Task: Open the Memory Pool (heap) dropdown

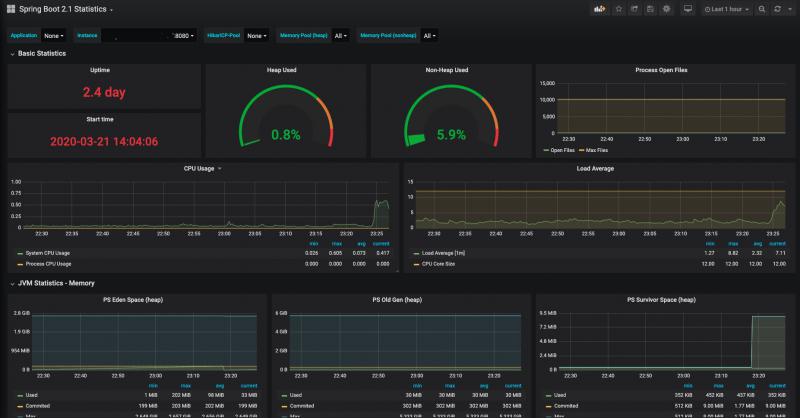Action: pos(341,35)
